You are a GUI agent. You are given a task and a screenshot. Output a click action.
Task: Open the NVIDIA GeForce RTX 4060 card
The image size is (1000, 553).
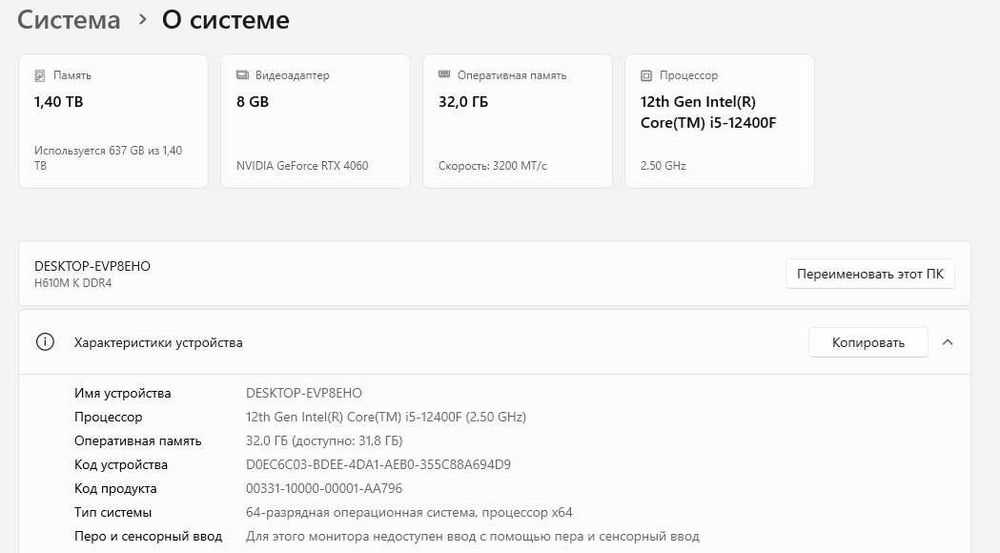(315, 121)
